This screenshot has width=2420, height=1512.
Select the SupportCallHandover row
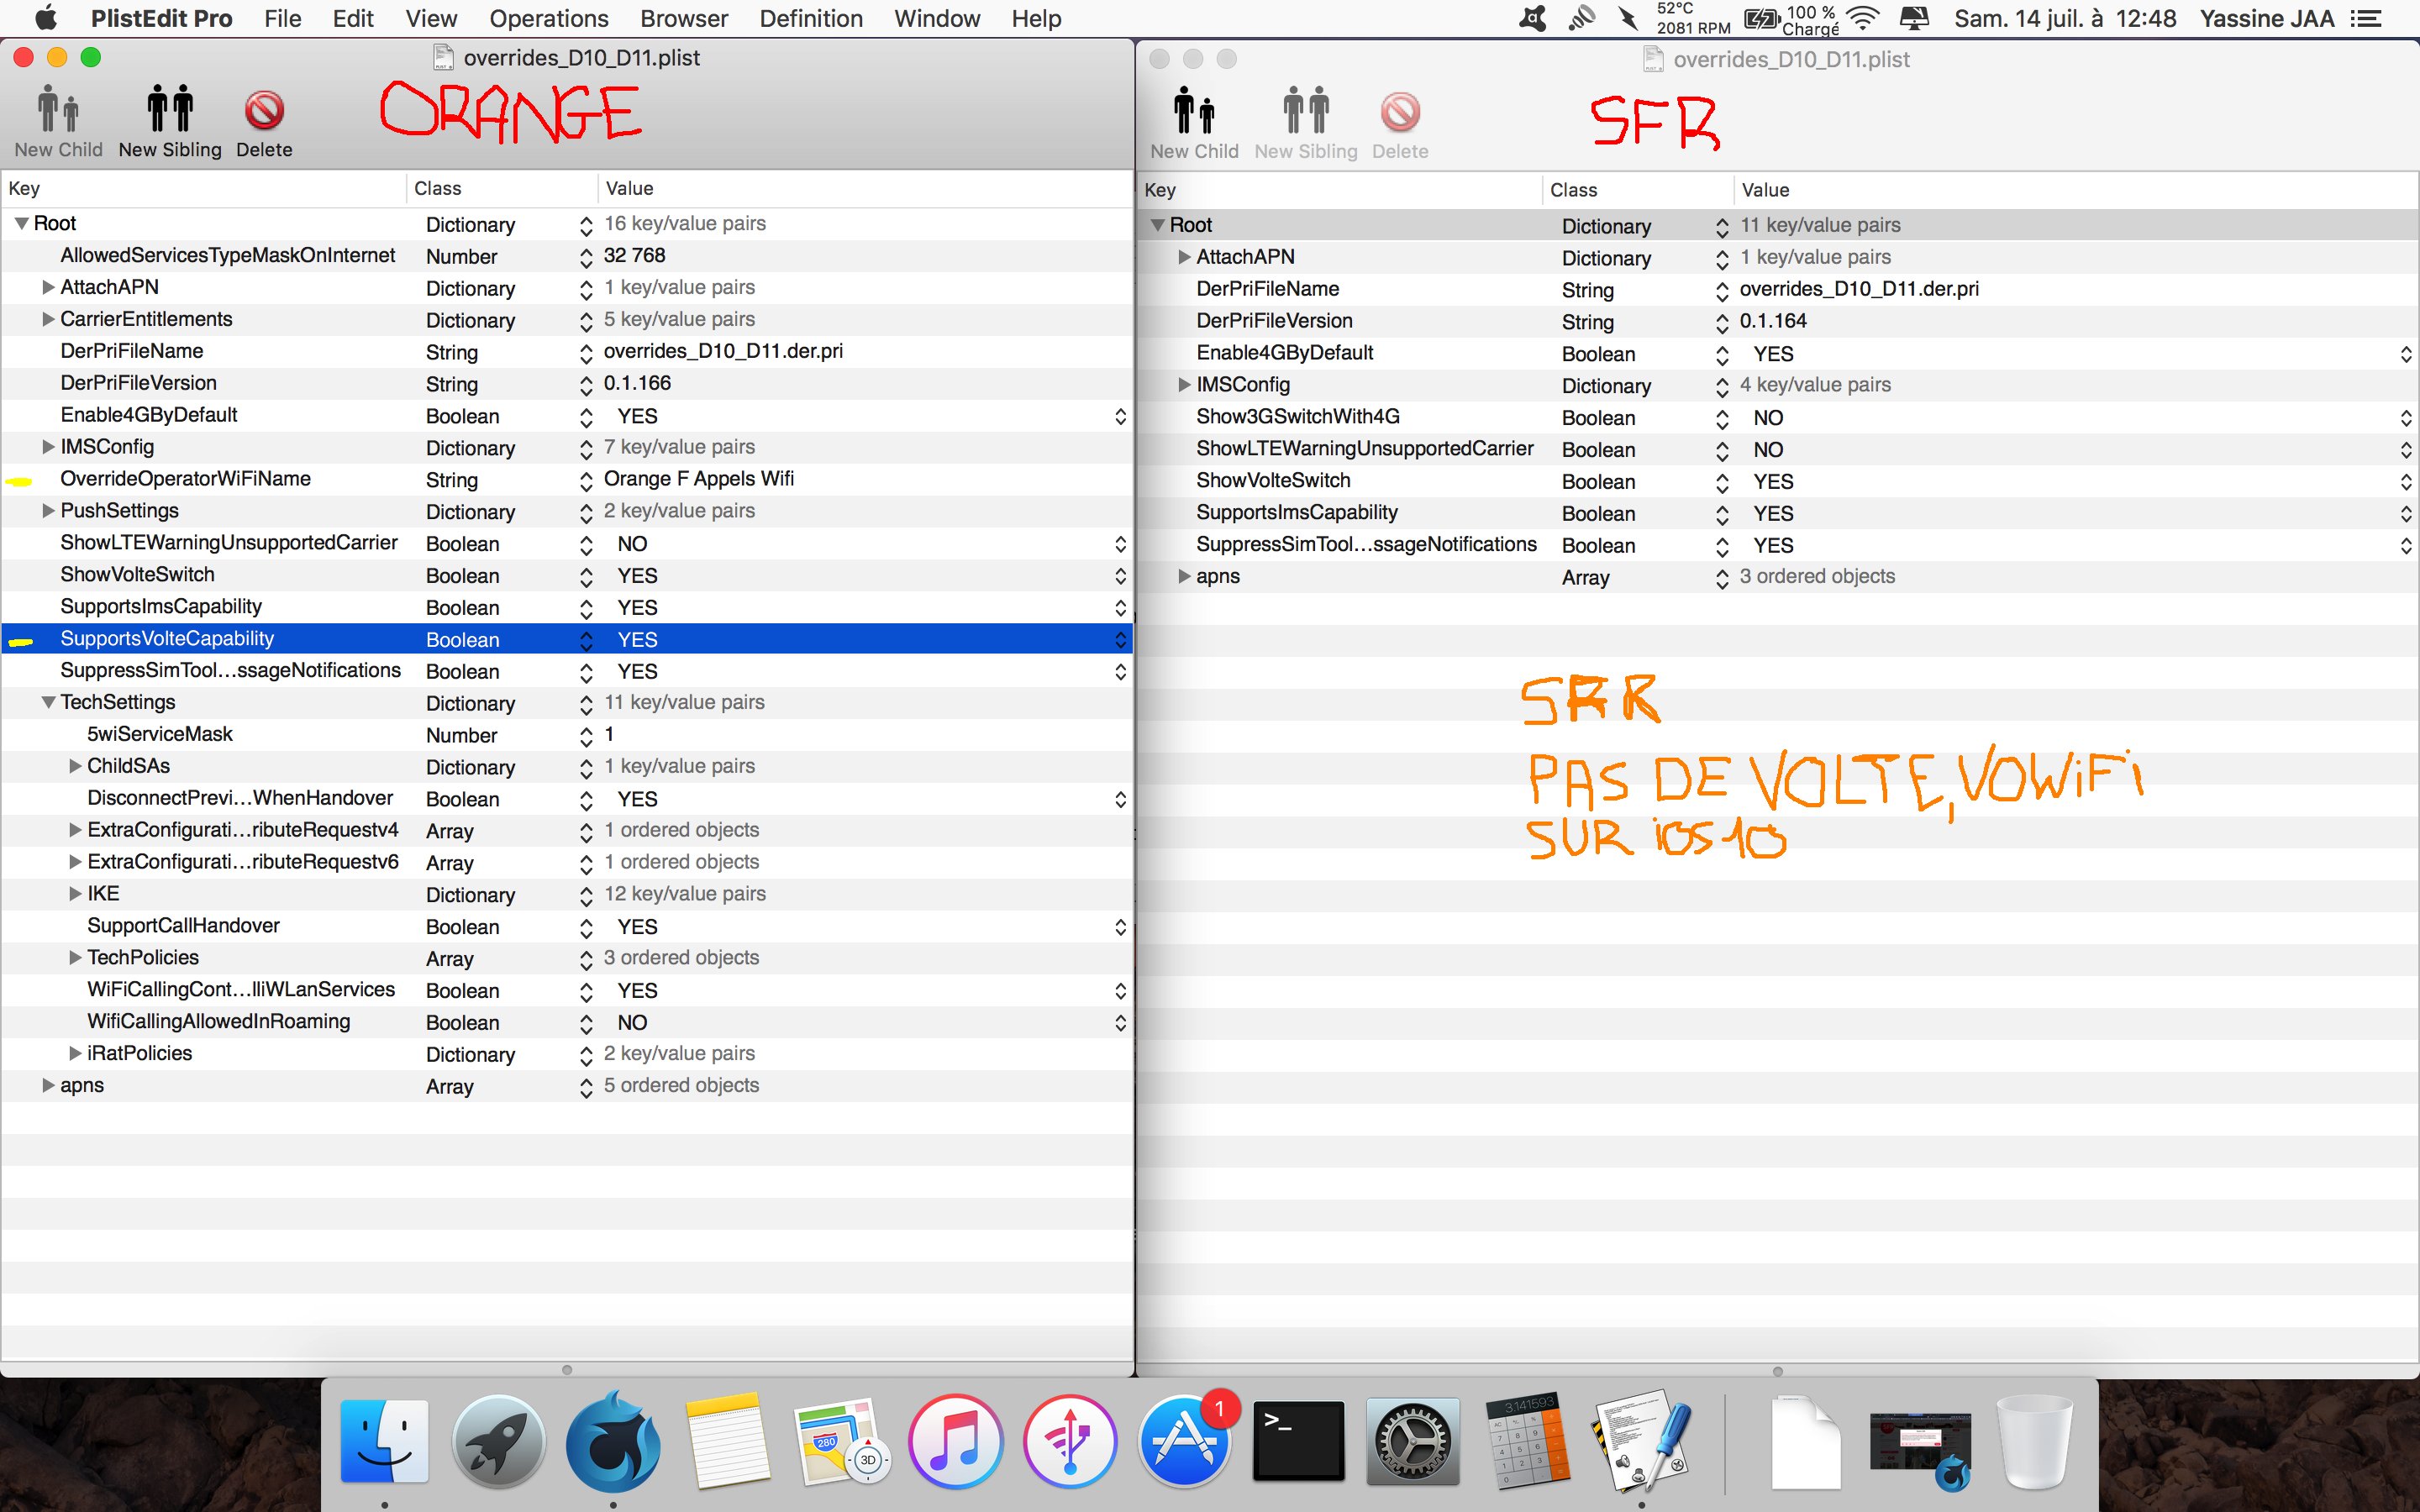[184, 926]
